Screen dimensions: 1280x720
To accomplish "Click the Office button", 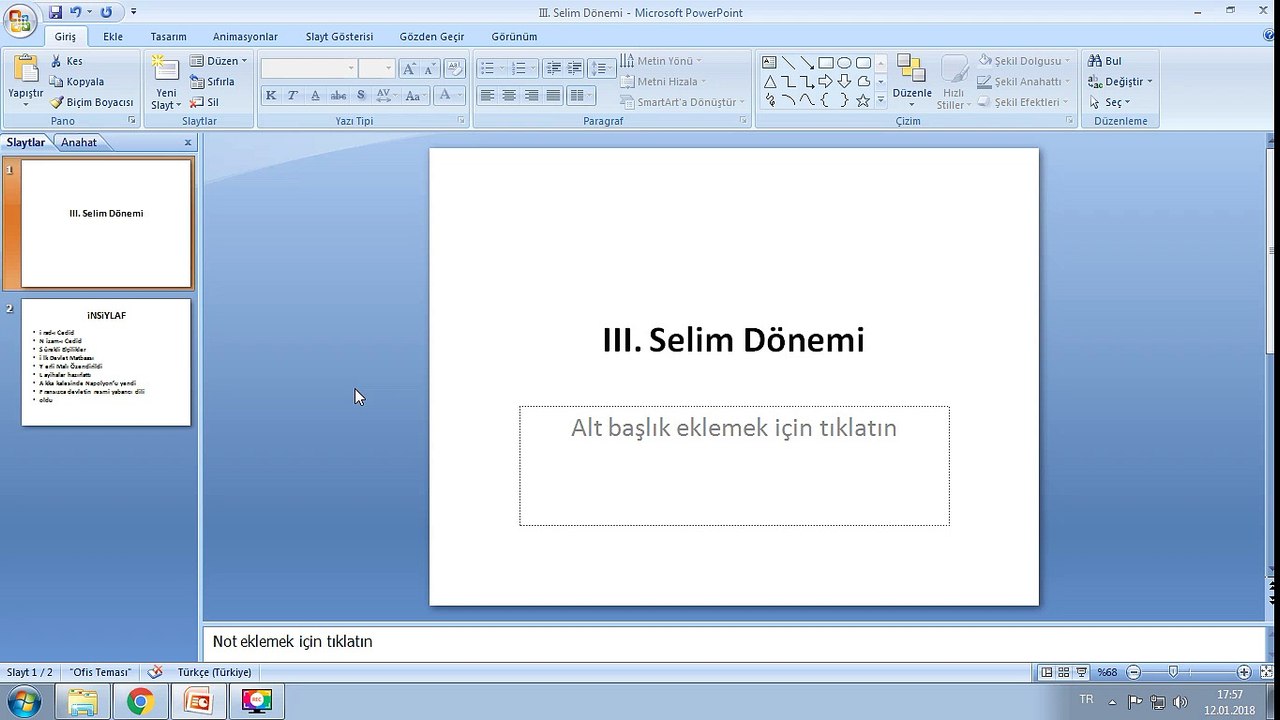I will (19, 20).
